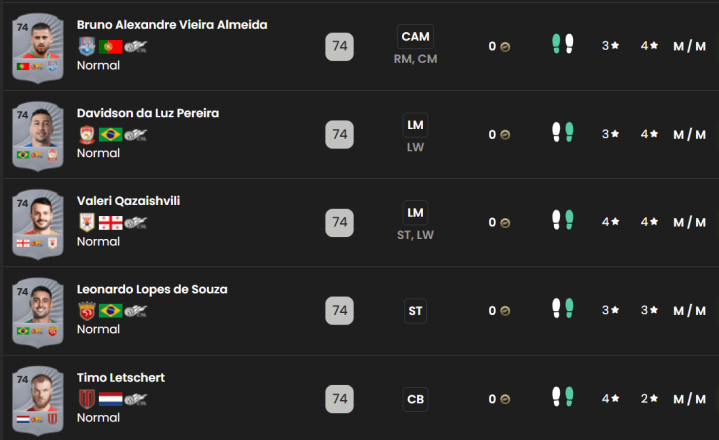
Task: Click league logo icon for Valeri Qazaishvili
Action: (x=136, y=222)
